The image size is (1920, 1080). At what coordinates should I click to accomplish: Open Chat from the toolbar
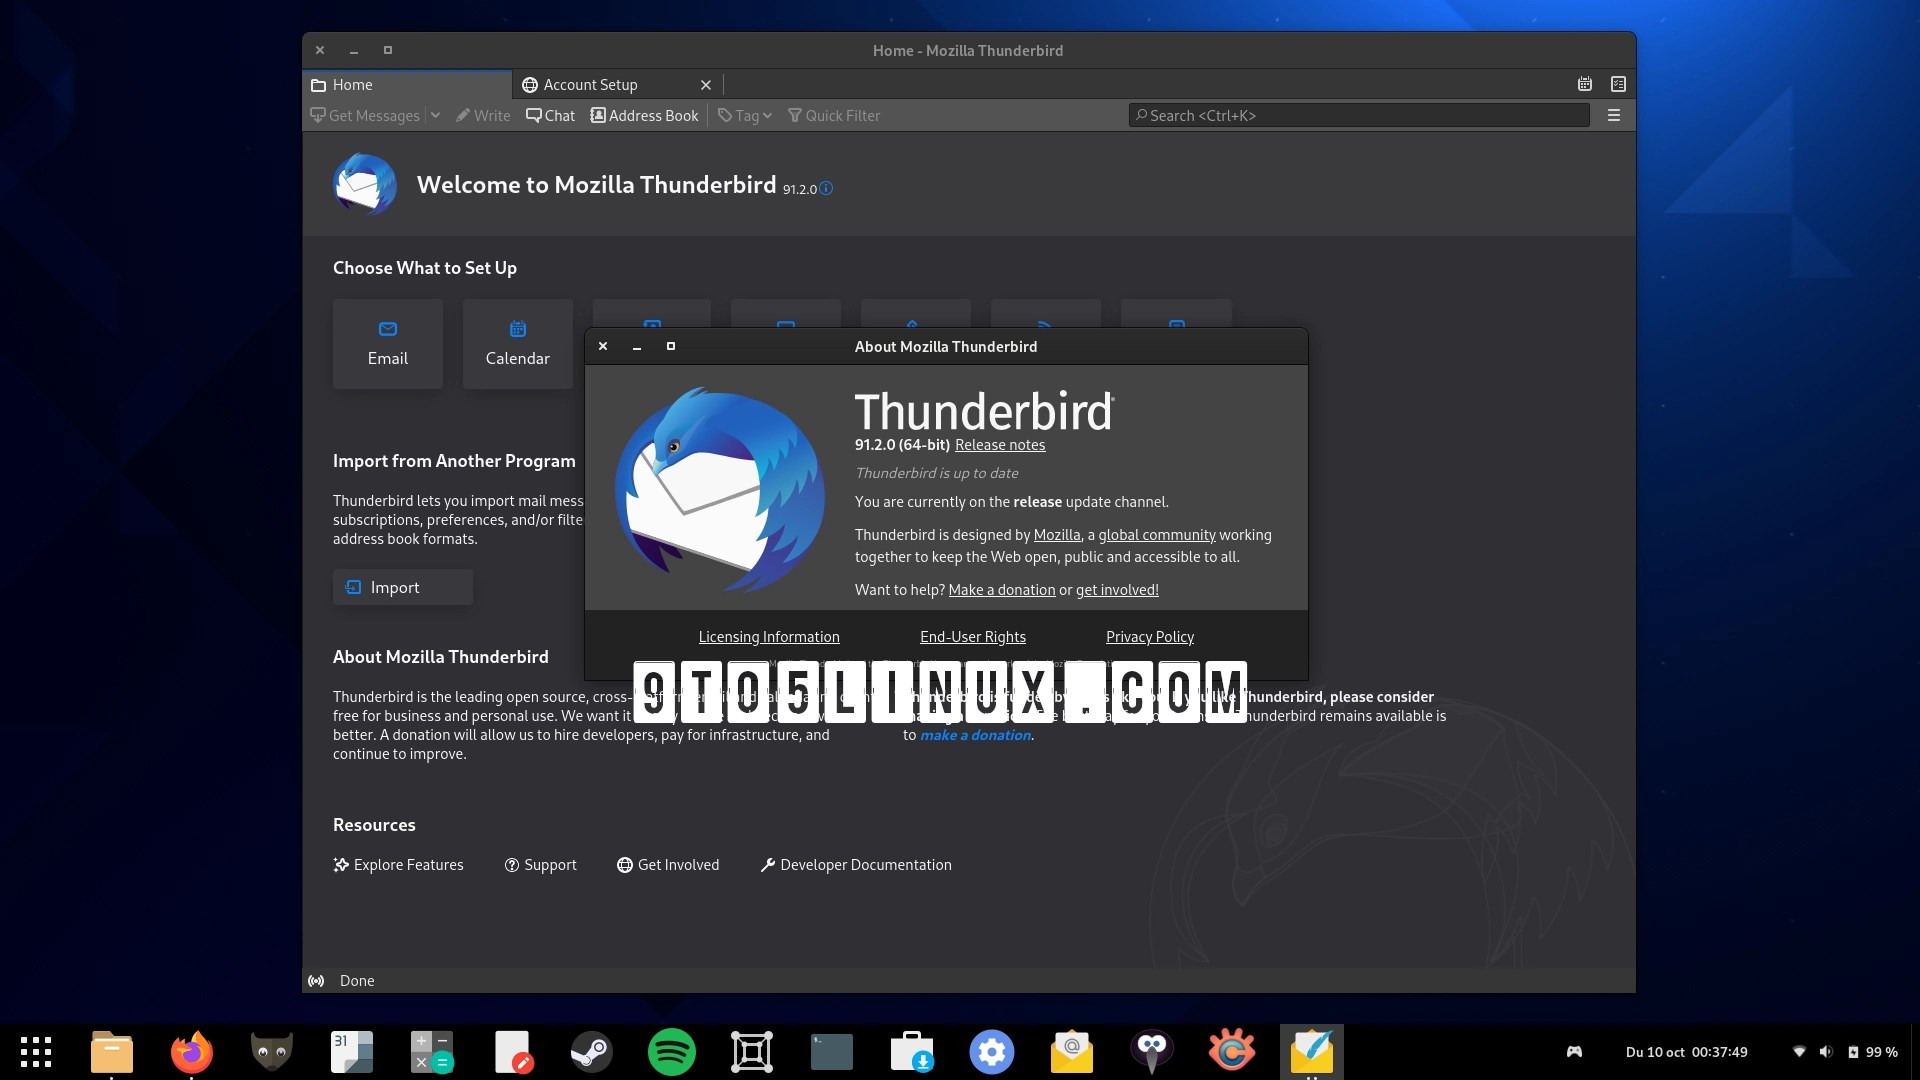551,116
